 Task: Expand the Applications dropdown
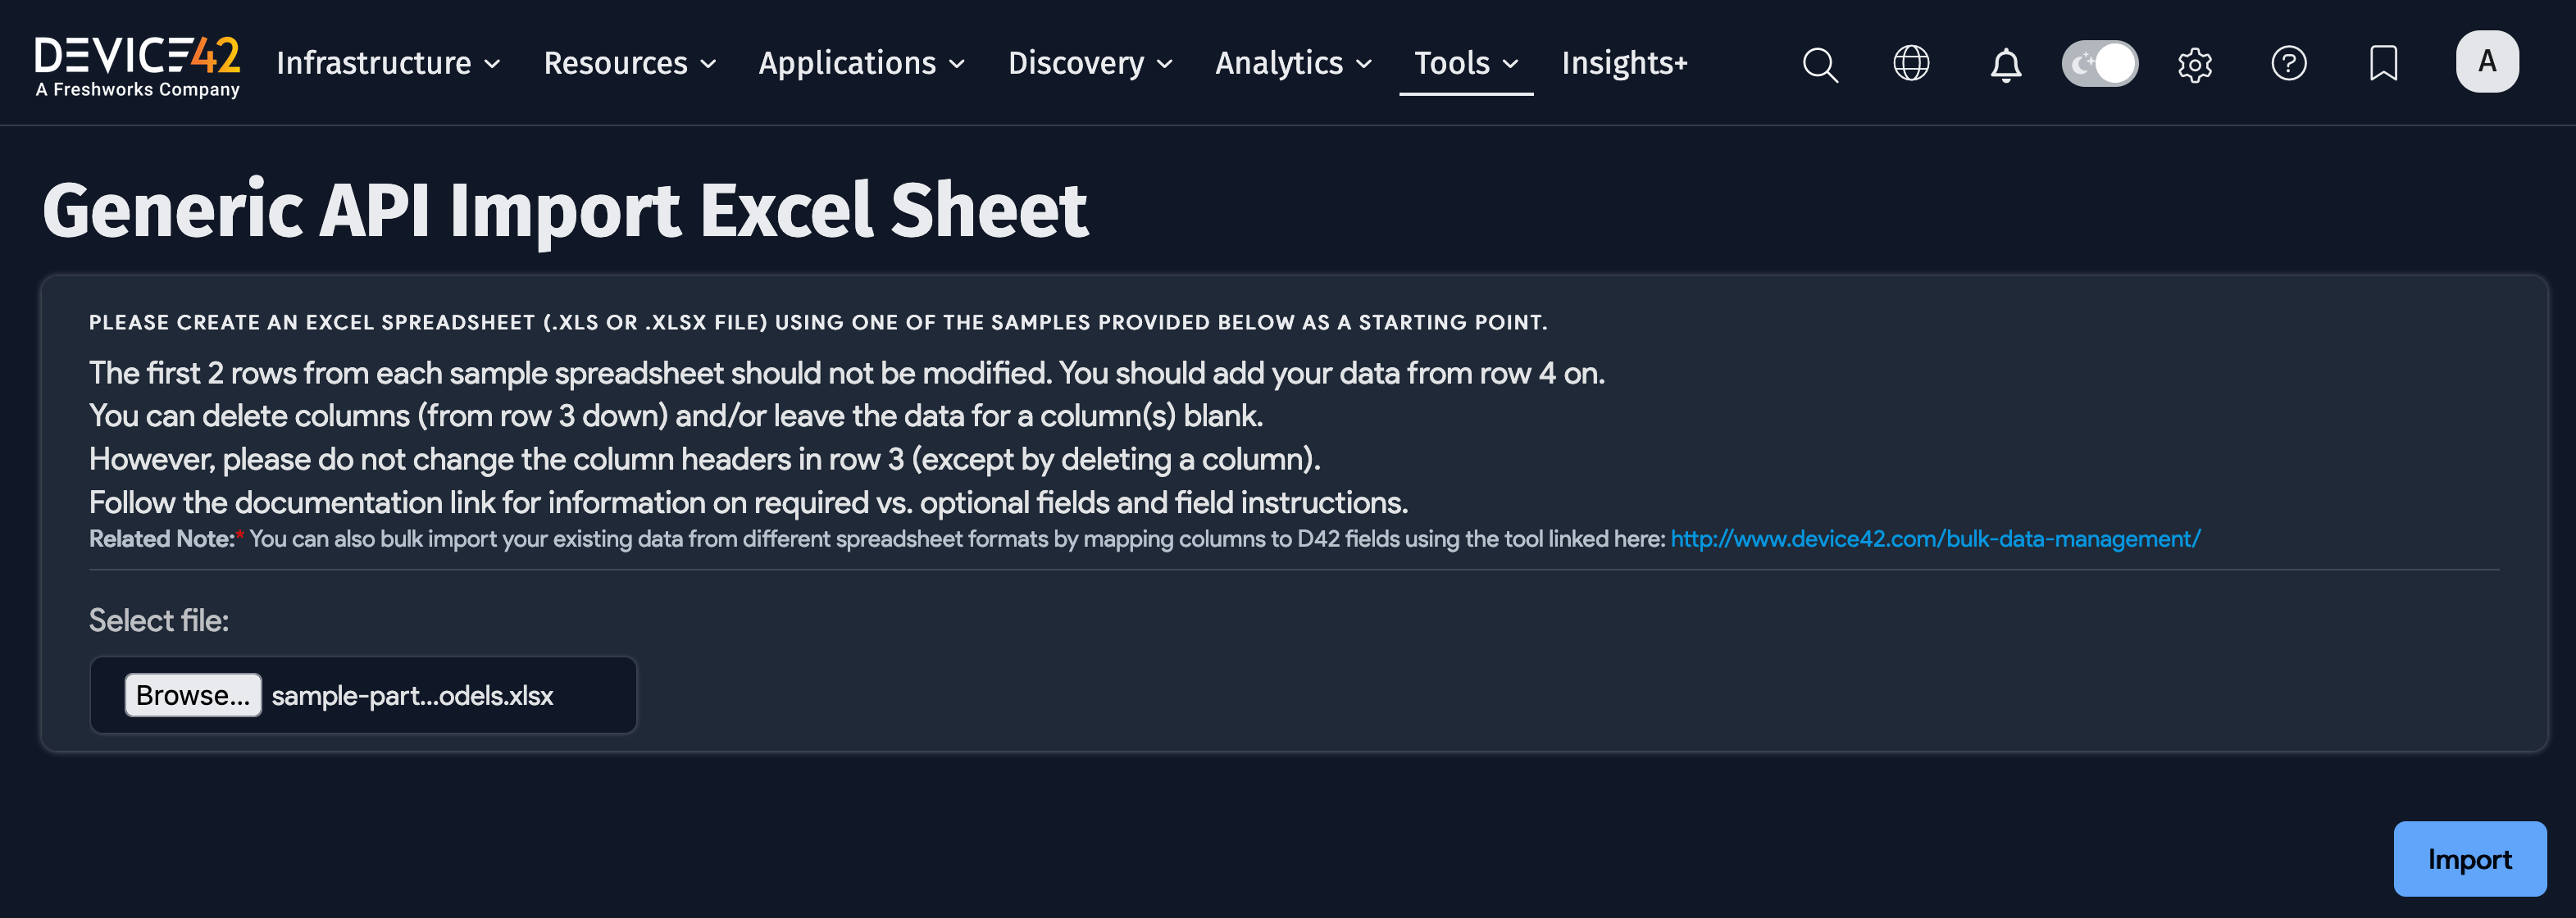click(x=861, y=63)
